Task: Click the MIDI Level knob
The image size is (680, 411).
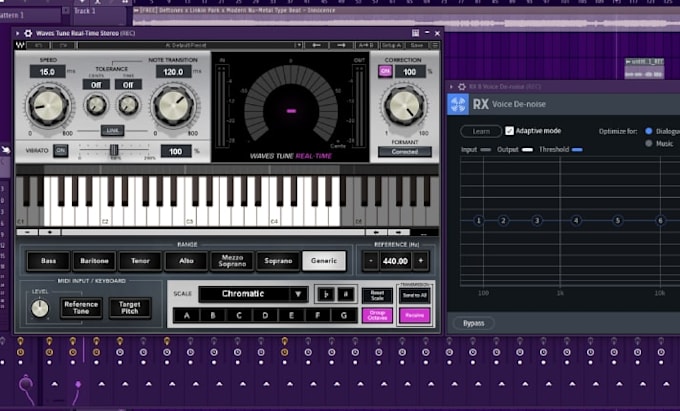Action: click(40, 308)
